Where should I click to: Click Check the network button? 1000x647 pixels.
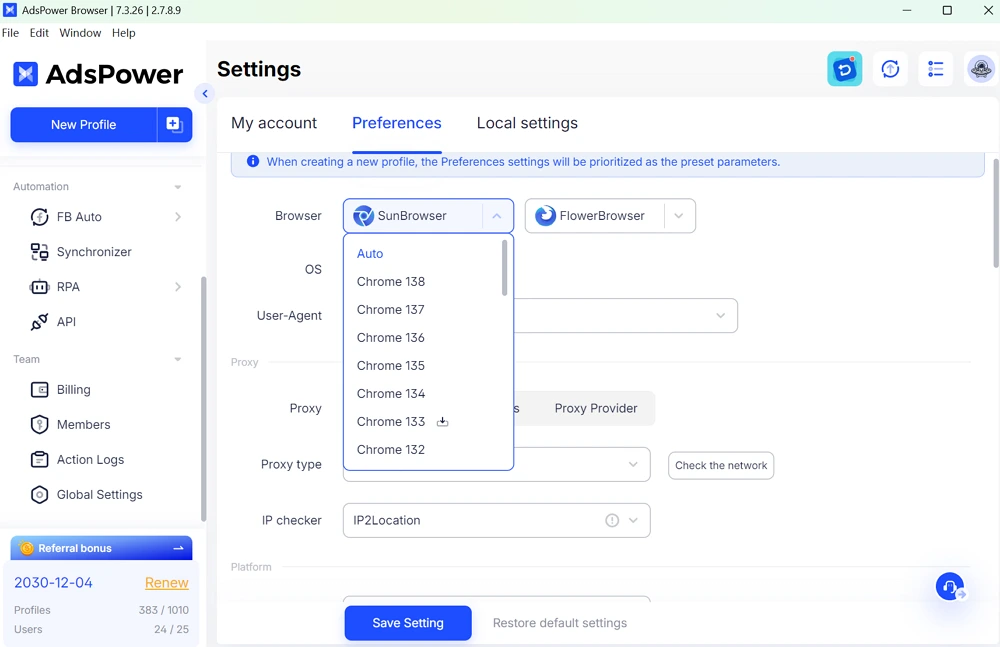pos(721,465)
